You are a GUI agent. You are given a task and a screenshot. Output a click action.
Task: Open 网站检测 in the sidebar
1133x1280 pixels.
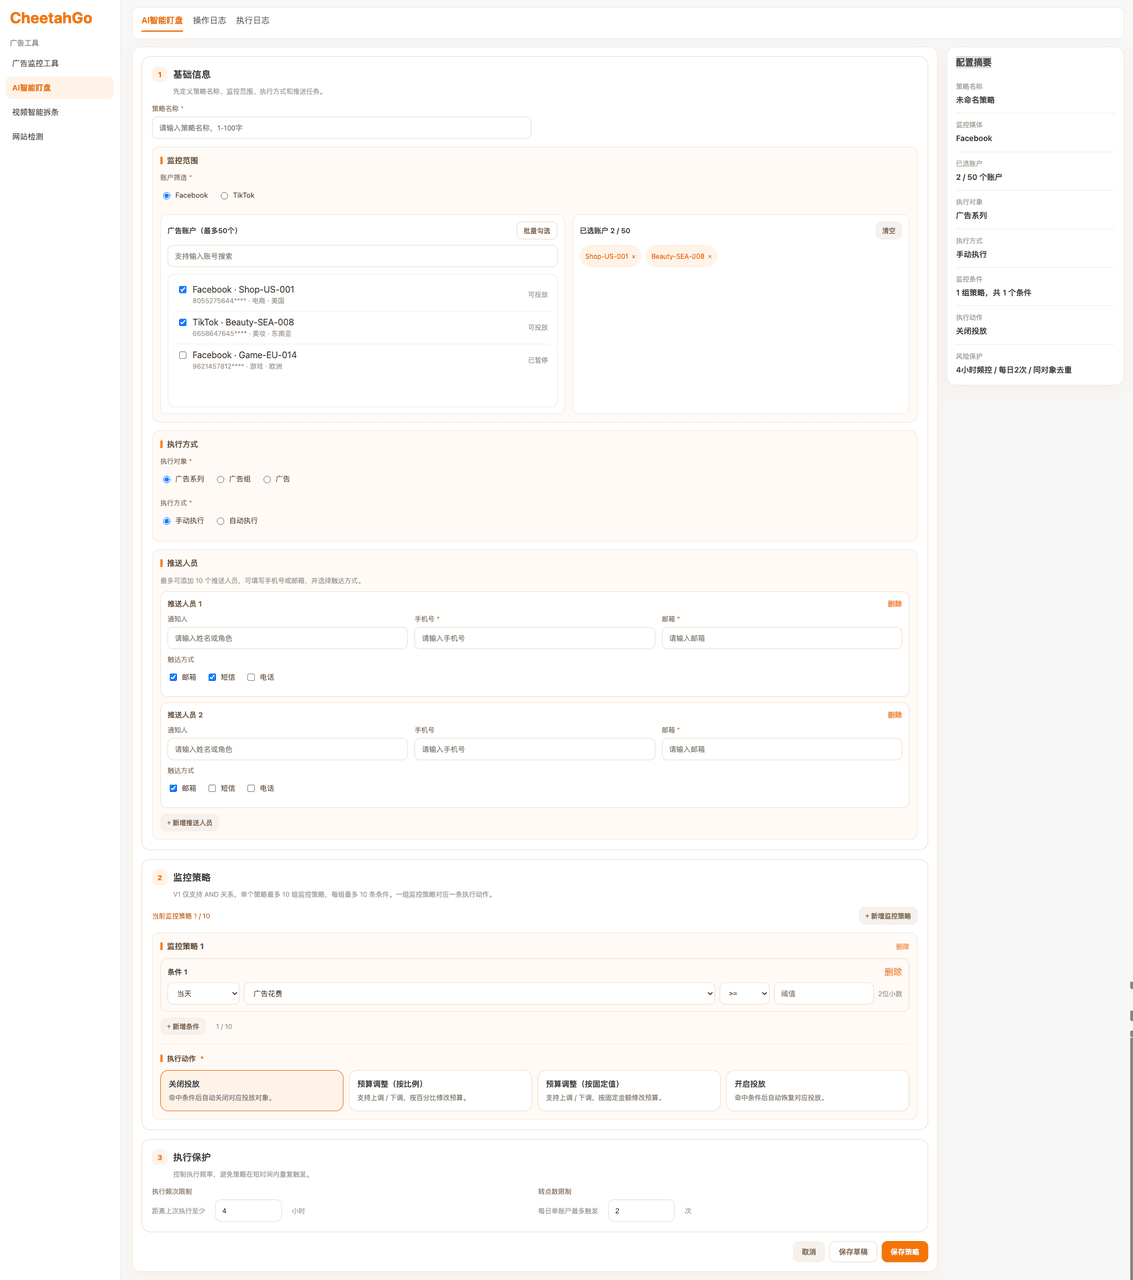pos(60,137)
